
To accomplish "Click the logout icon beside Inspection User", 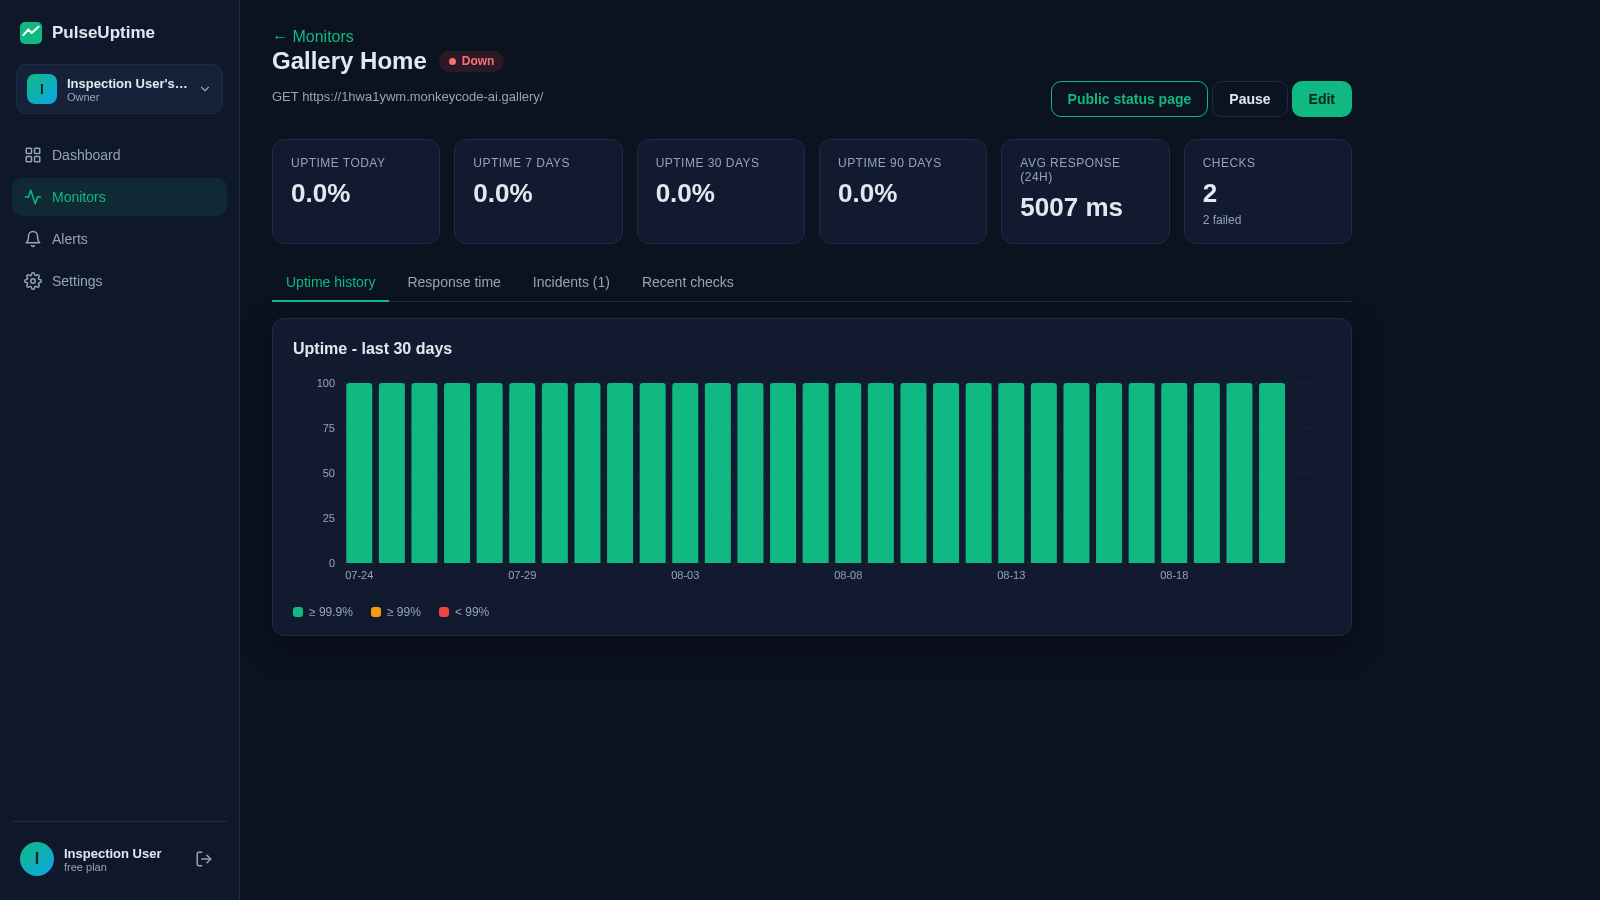I will [x=204, y=859].
